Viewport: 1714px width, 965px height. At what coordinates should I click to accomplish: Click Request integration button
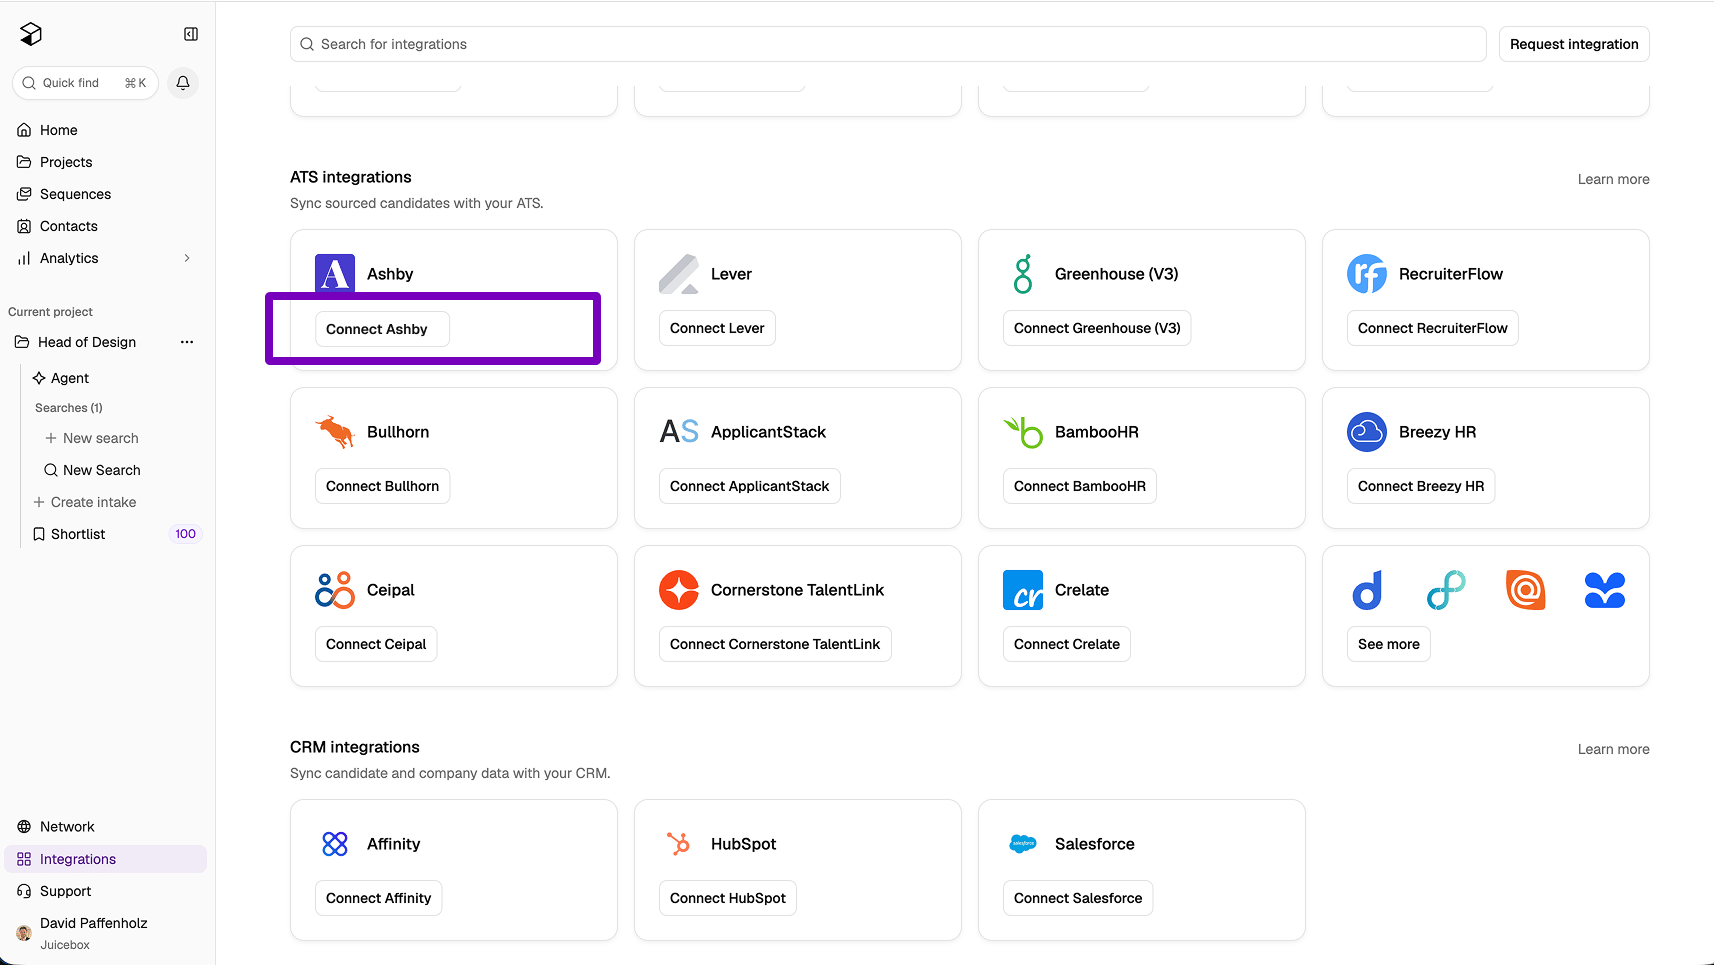click(1574, 44)
